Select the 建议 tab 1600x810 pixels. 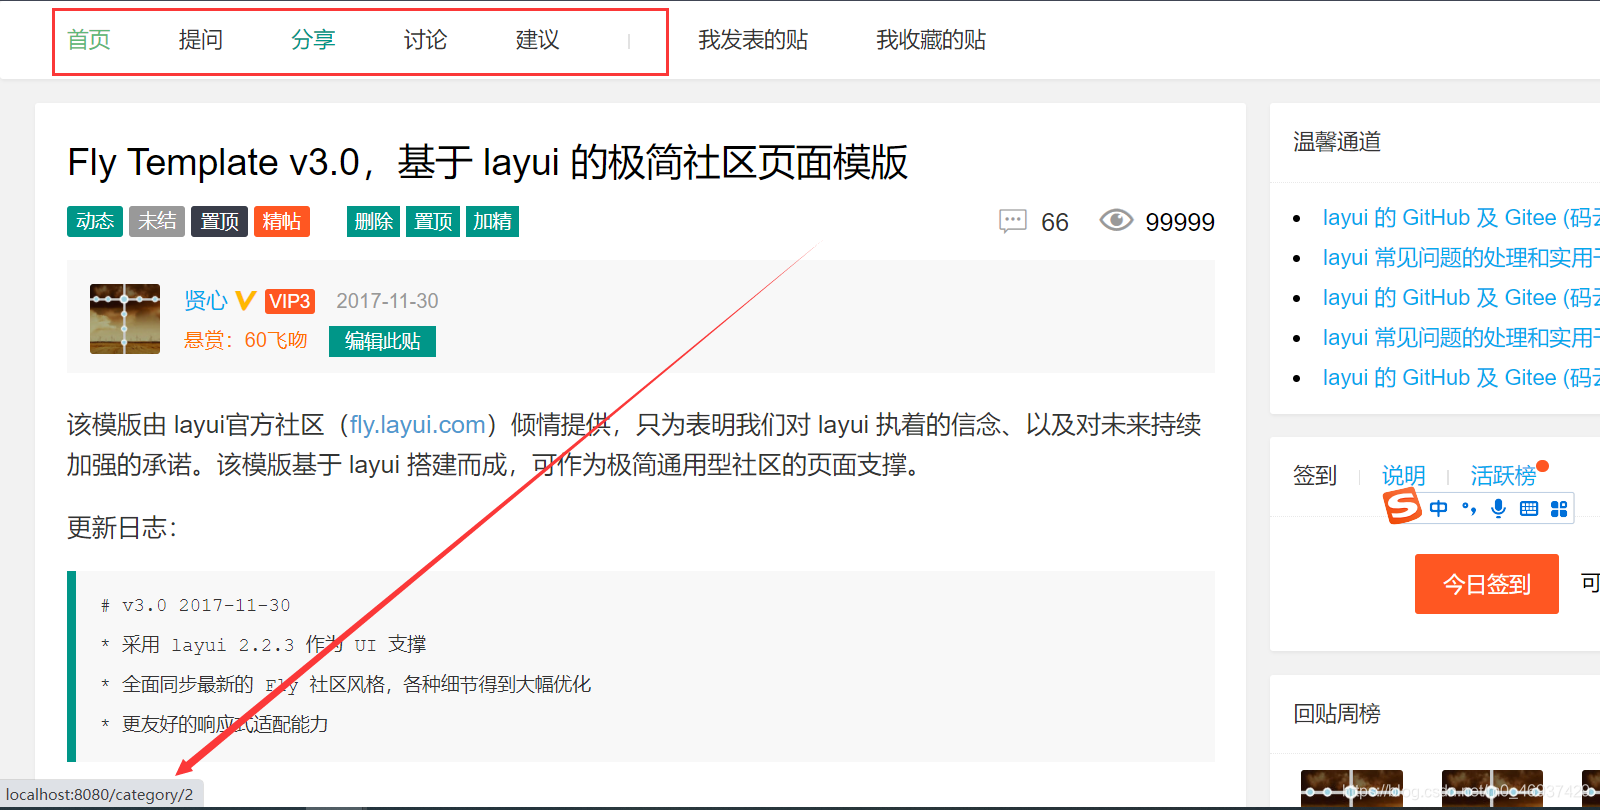[x=537, y=40]
